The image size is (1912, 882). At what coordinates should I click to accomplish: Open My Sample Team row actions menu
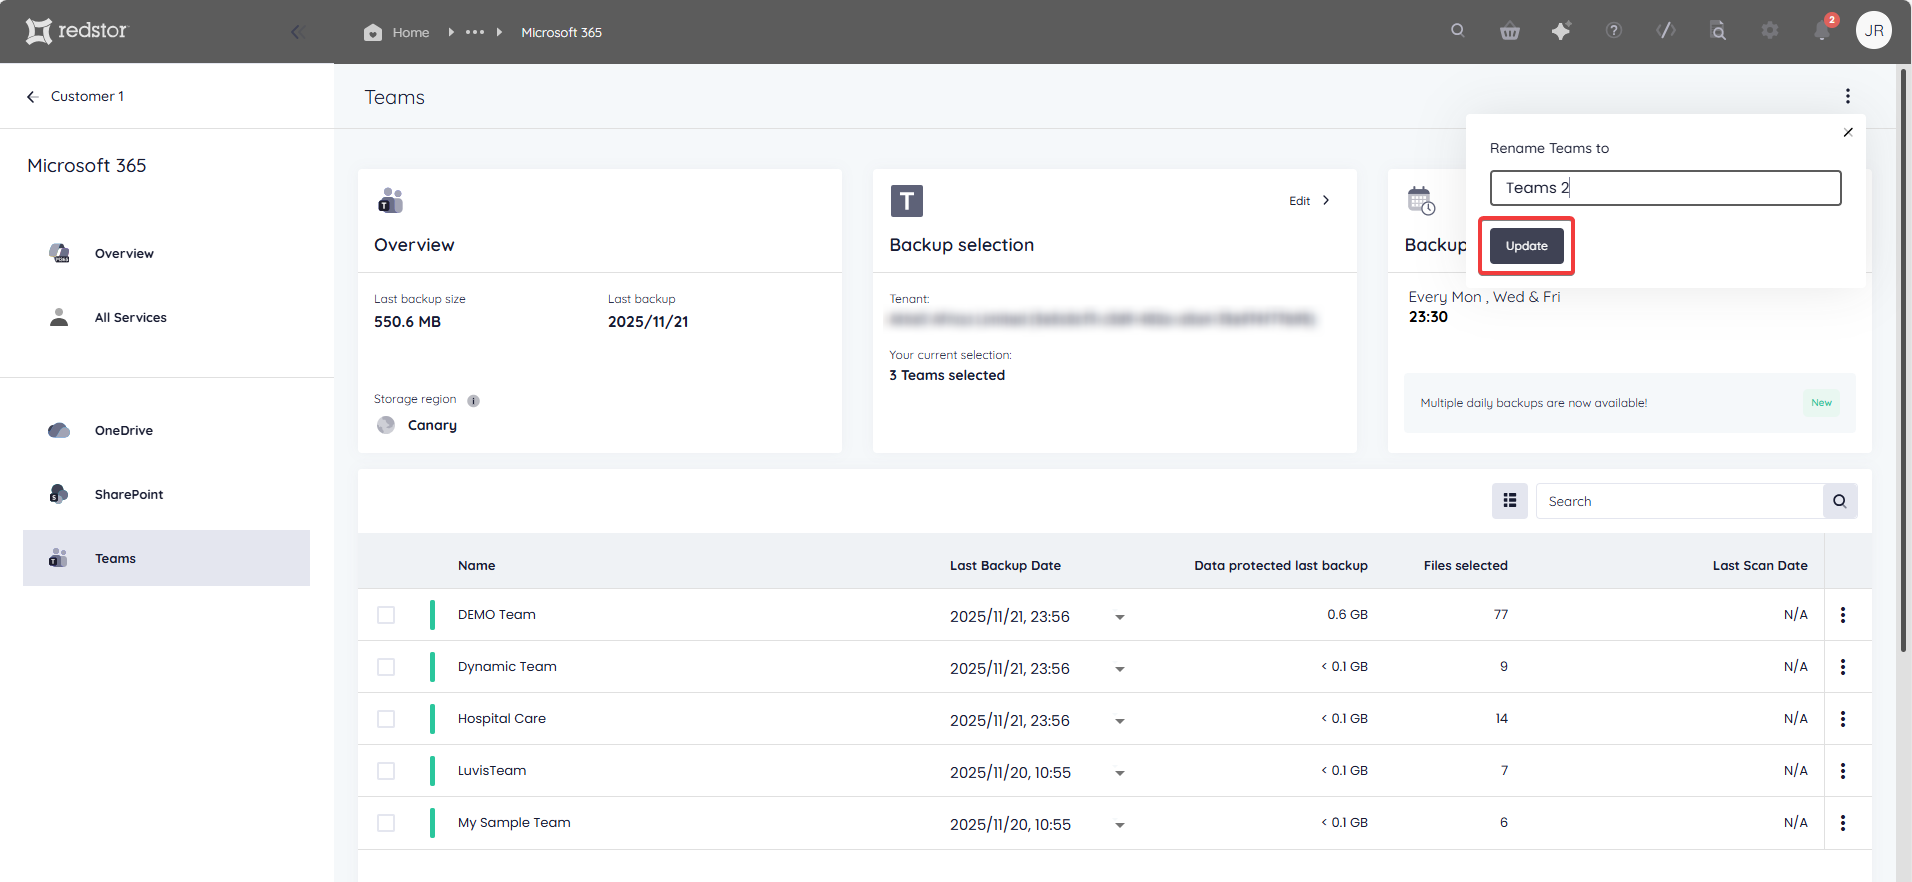click(1843, 823)
